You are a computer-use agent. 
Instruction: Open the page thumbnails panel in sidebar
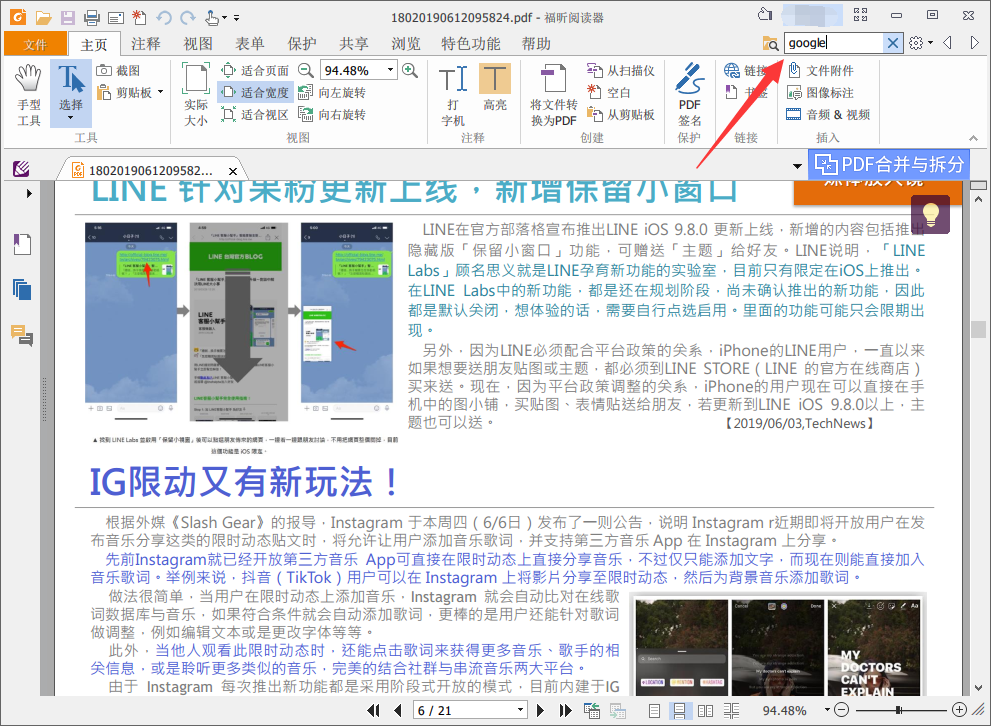pyautogui.click(x=22, y=289)
